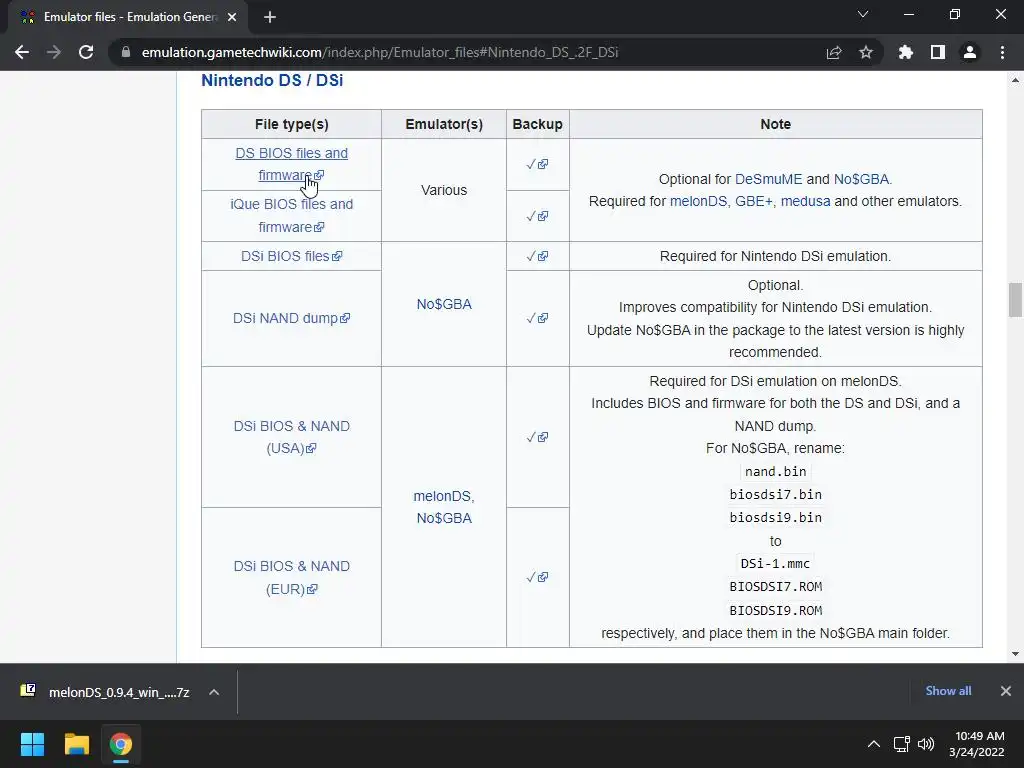
Task: Click the Various emulator cell
Action: coord(444,190)
